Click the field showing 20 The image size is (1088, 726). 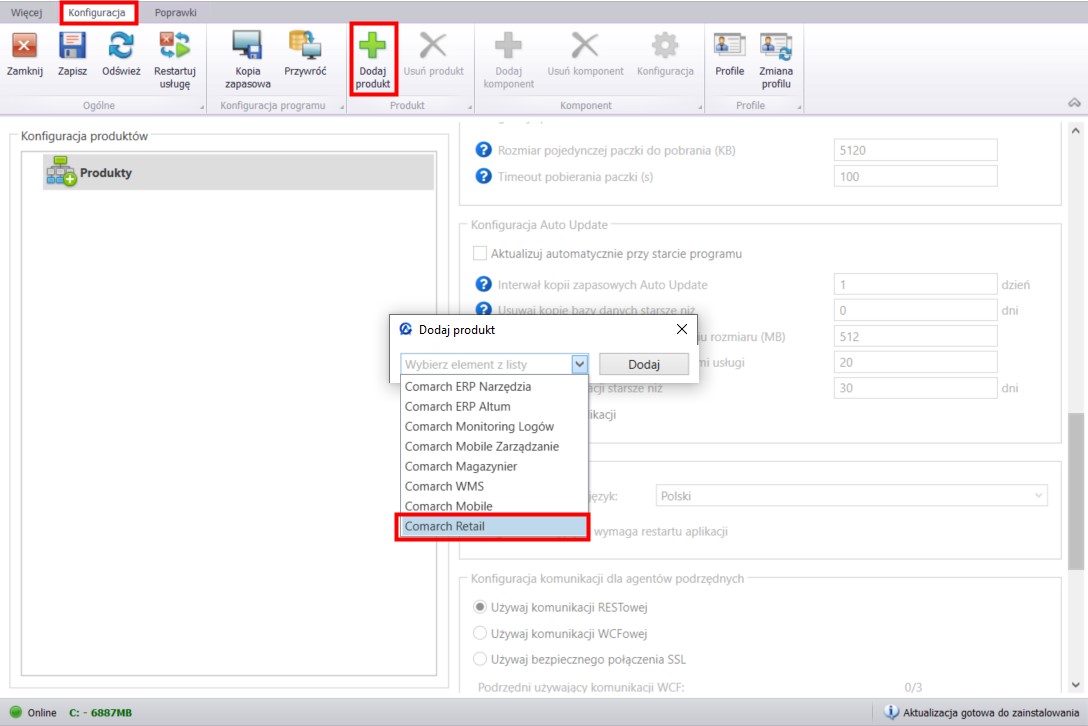tap(915, 362)
